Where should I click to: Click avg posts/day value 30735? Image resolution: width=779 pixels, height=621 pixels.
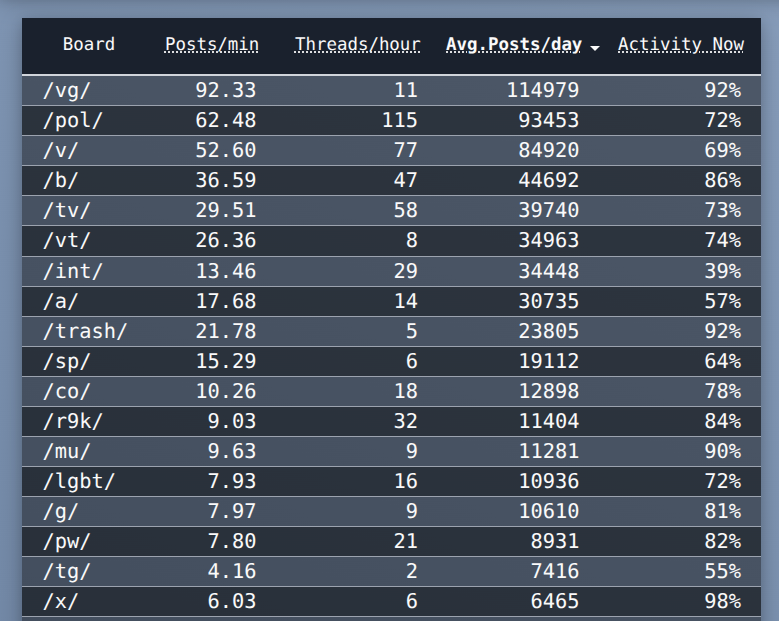click(549, 301)
